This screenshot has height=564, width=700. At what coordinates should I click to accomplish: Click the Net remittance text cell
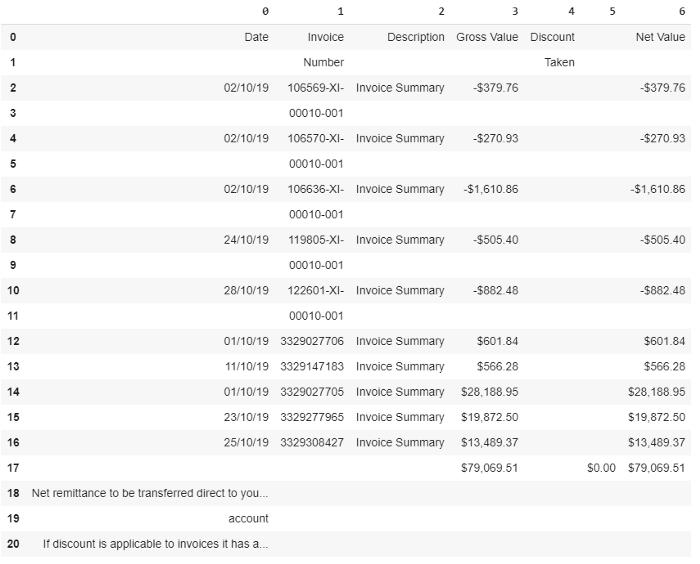pyautogui.click(x=150, y=493)
